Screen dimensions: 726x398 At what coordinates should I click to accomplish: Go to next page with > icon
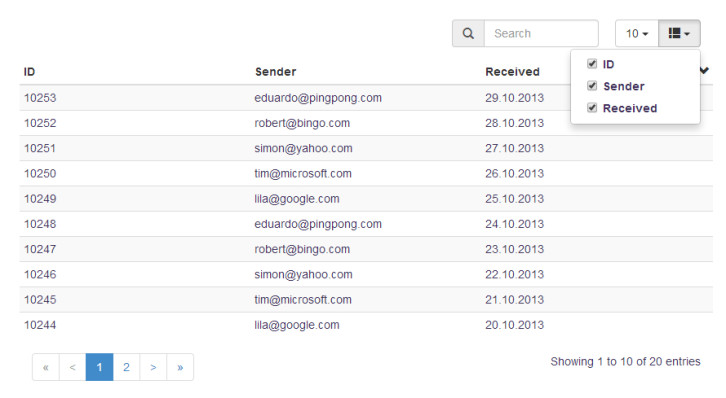pyautogui.click(x=153, y=367)
